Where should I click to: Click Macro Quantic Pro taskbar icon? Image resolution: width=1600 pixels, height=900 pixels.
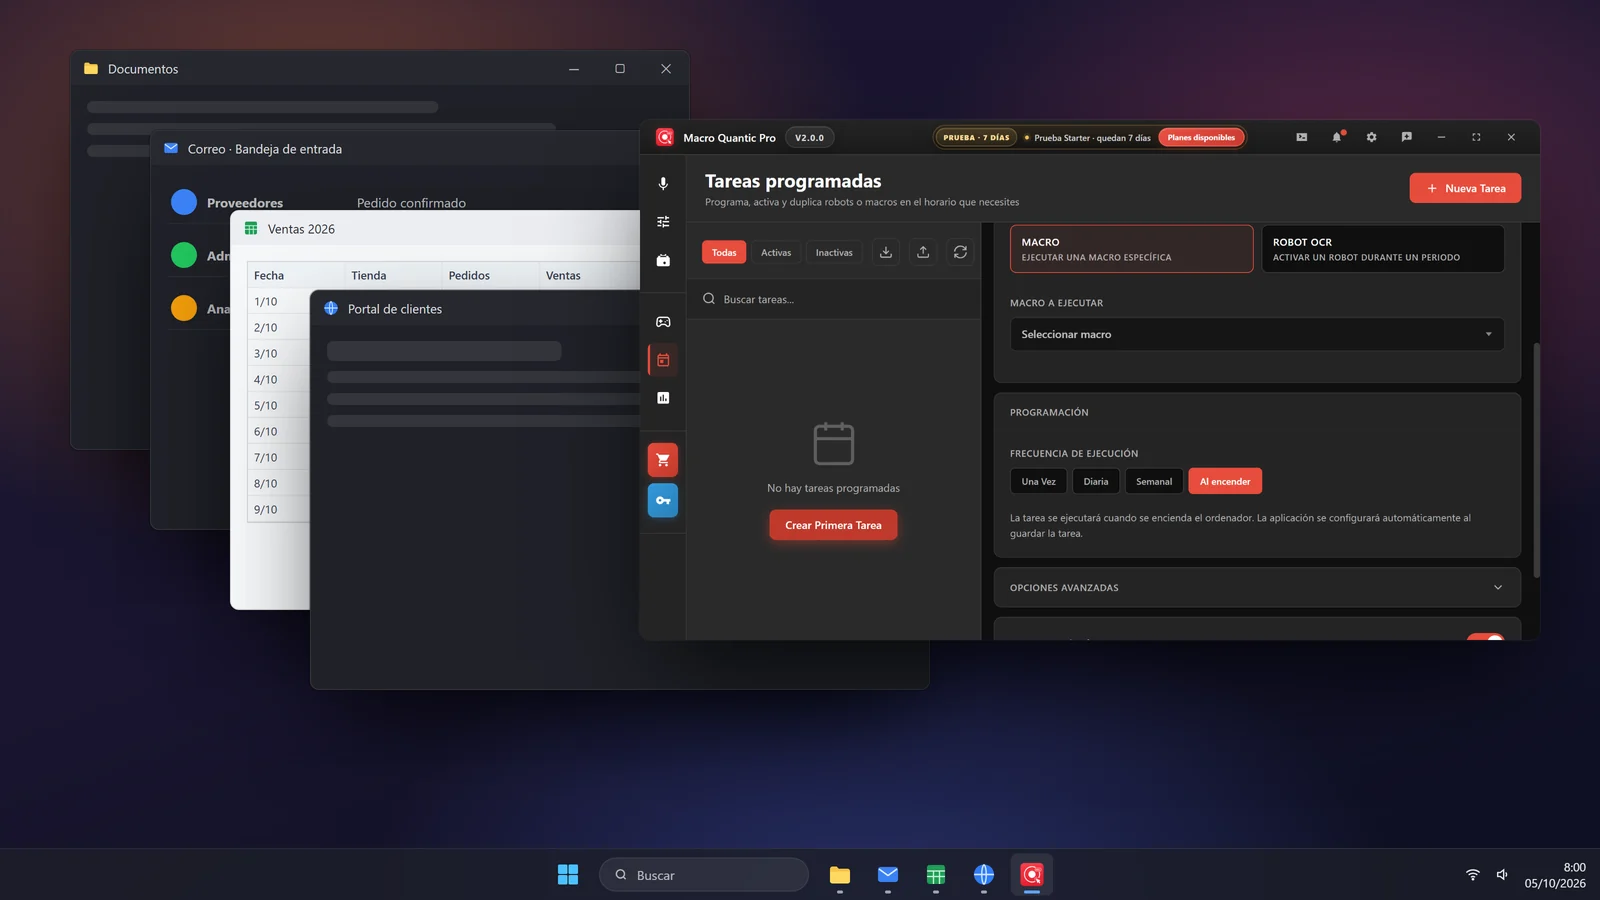click(1032, 875)
